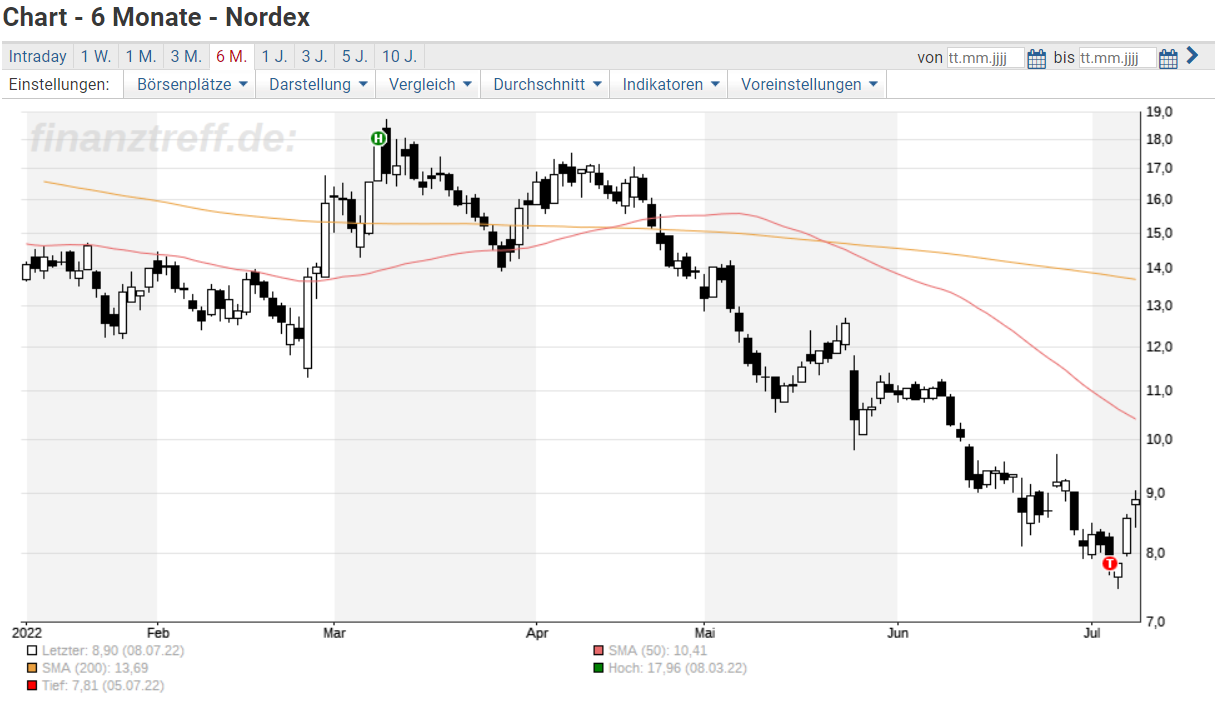Viewport: 1220px width, 703px height.
Task: Open the Voreinstellungen dropdown
Action: 808,85
